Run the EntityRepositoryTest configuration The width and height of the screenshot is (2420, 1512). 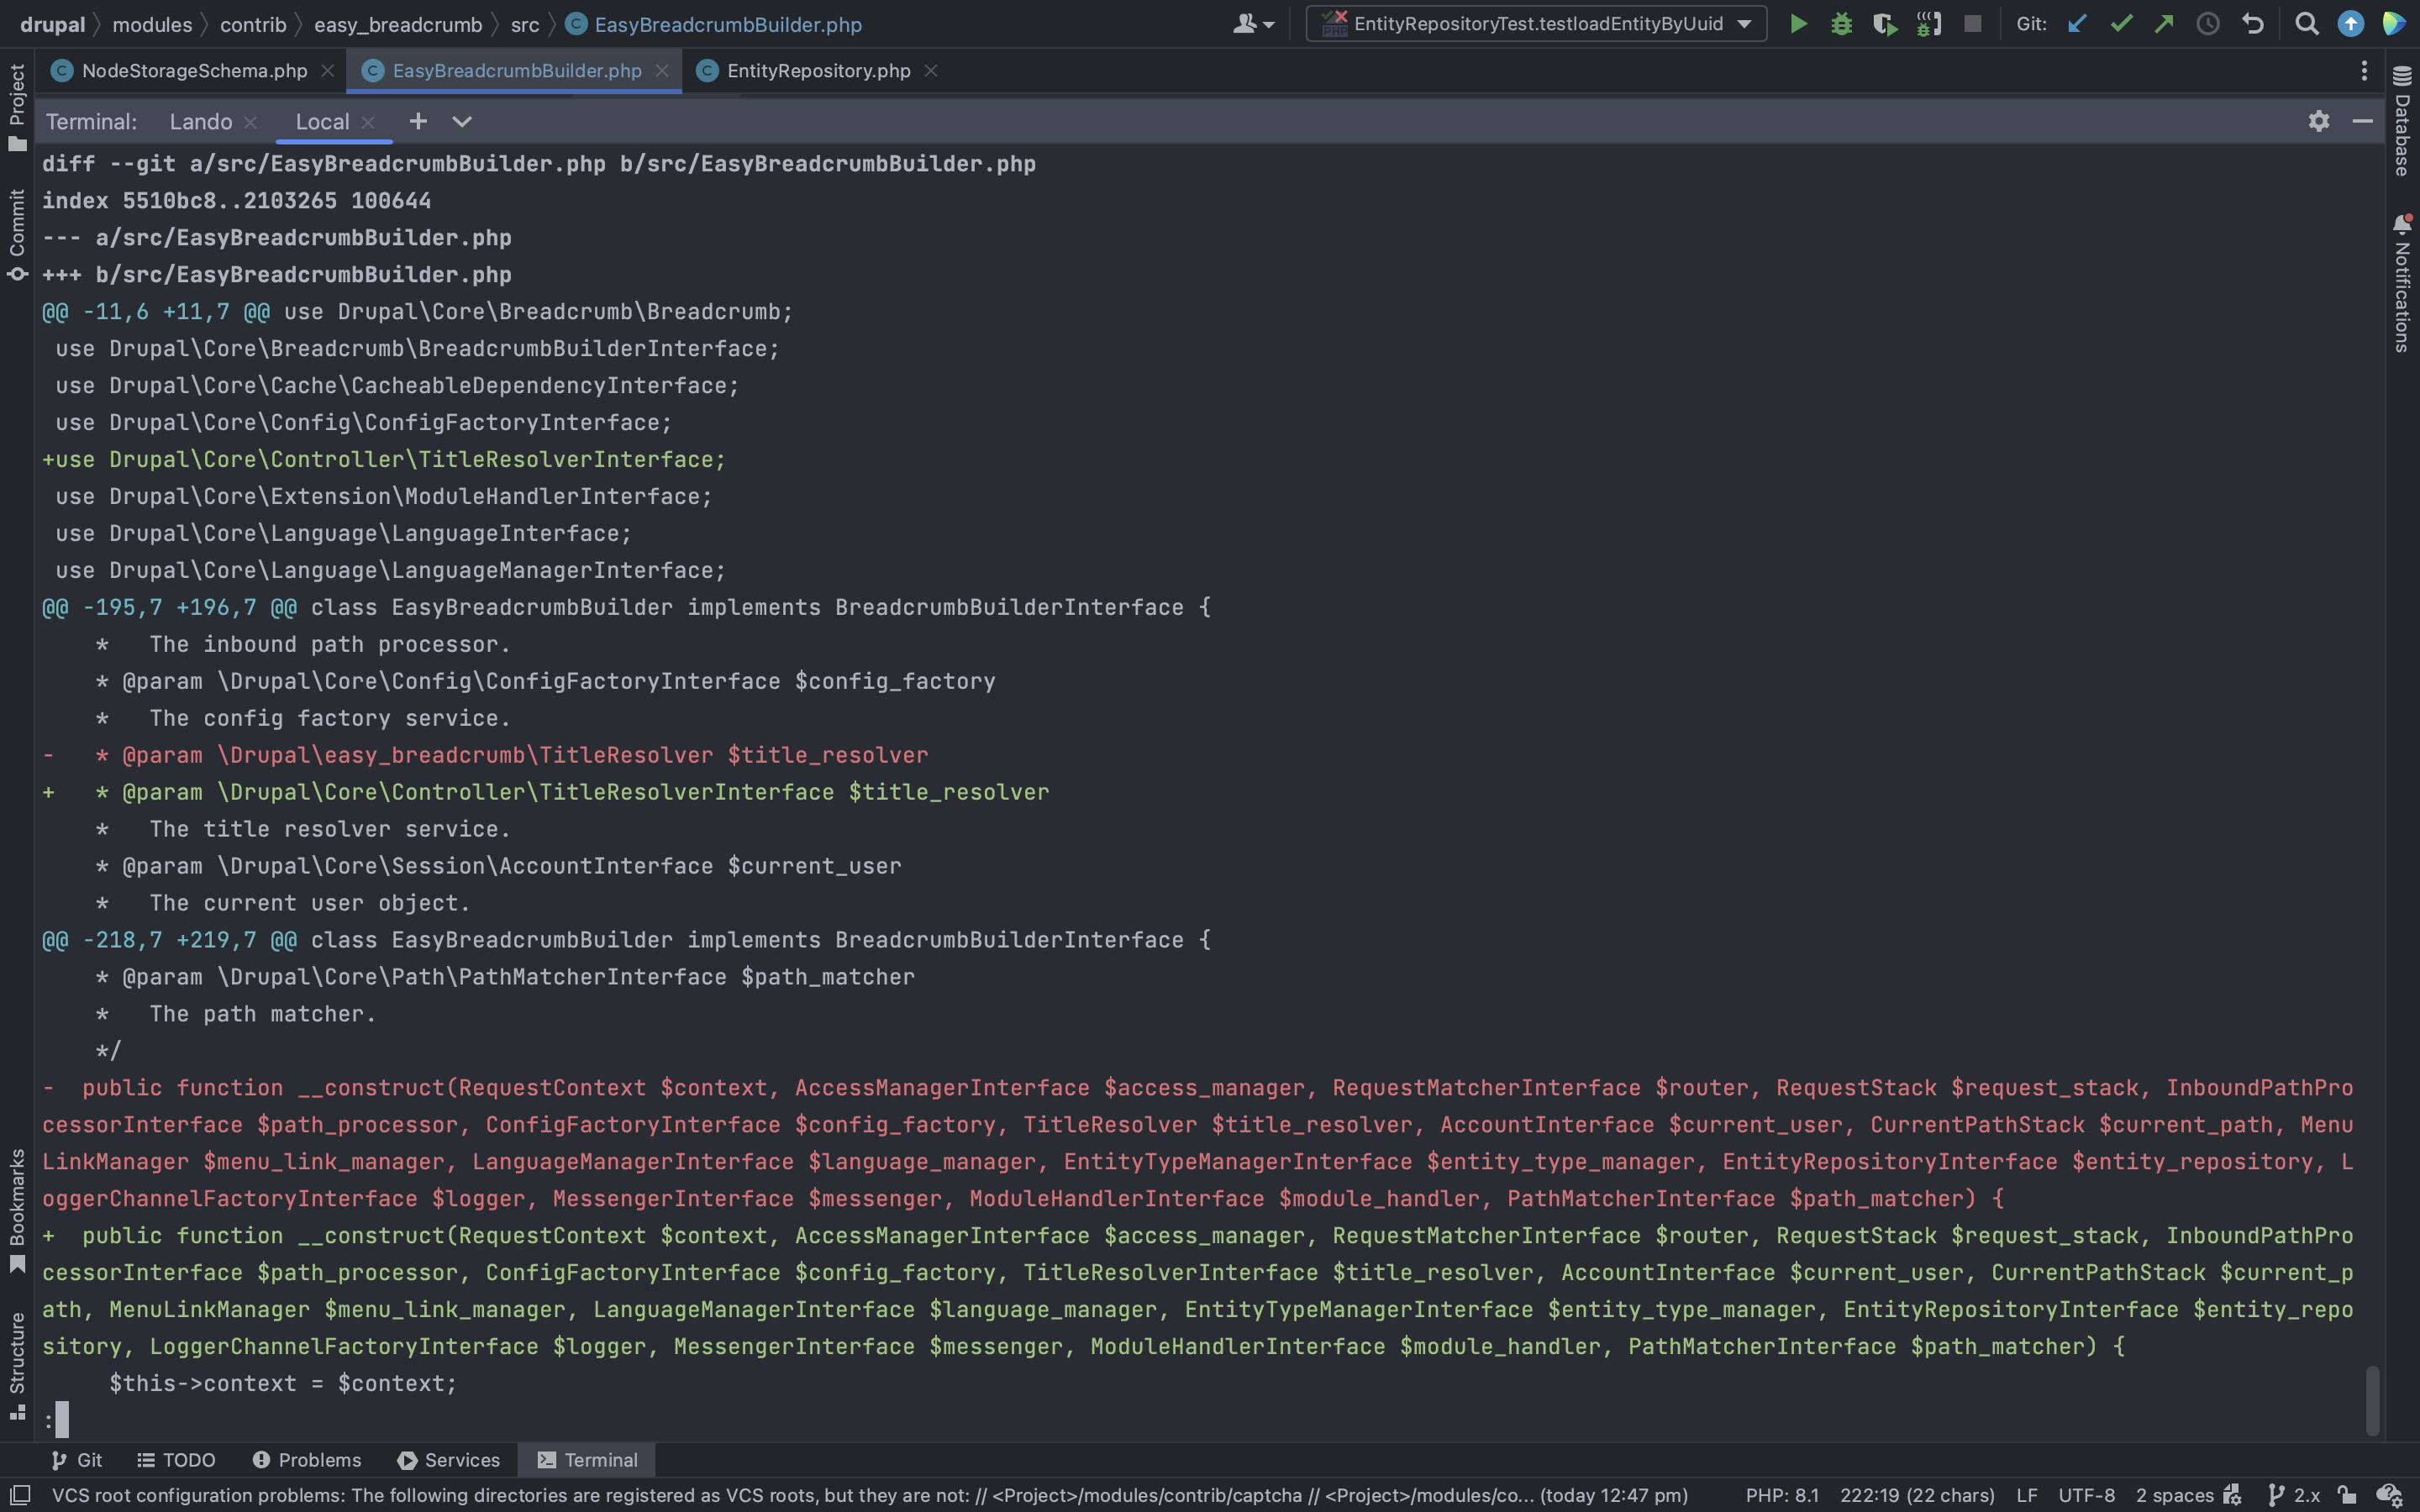click(x=1798, y=23)
